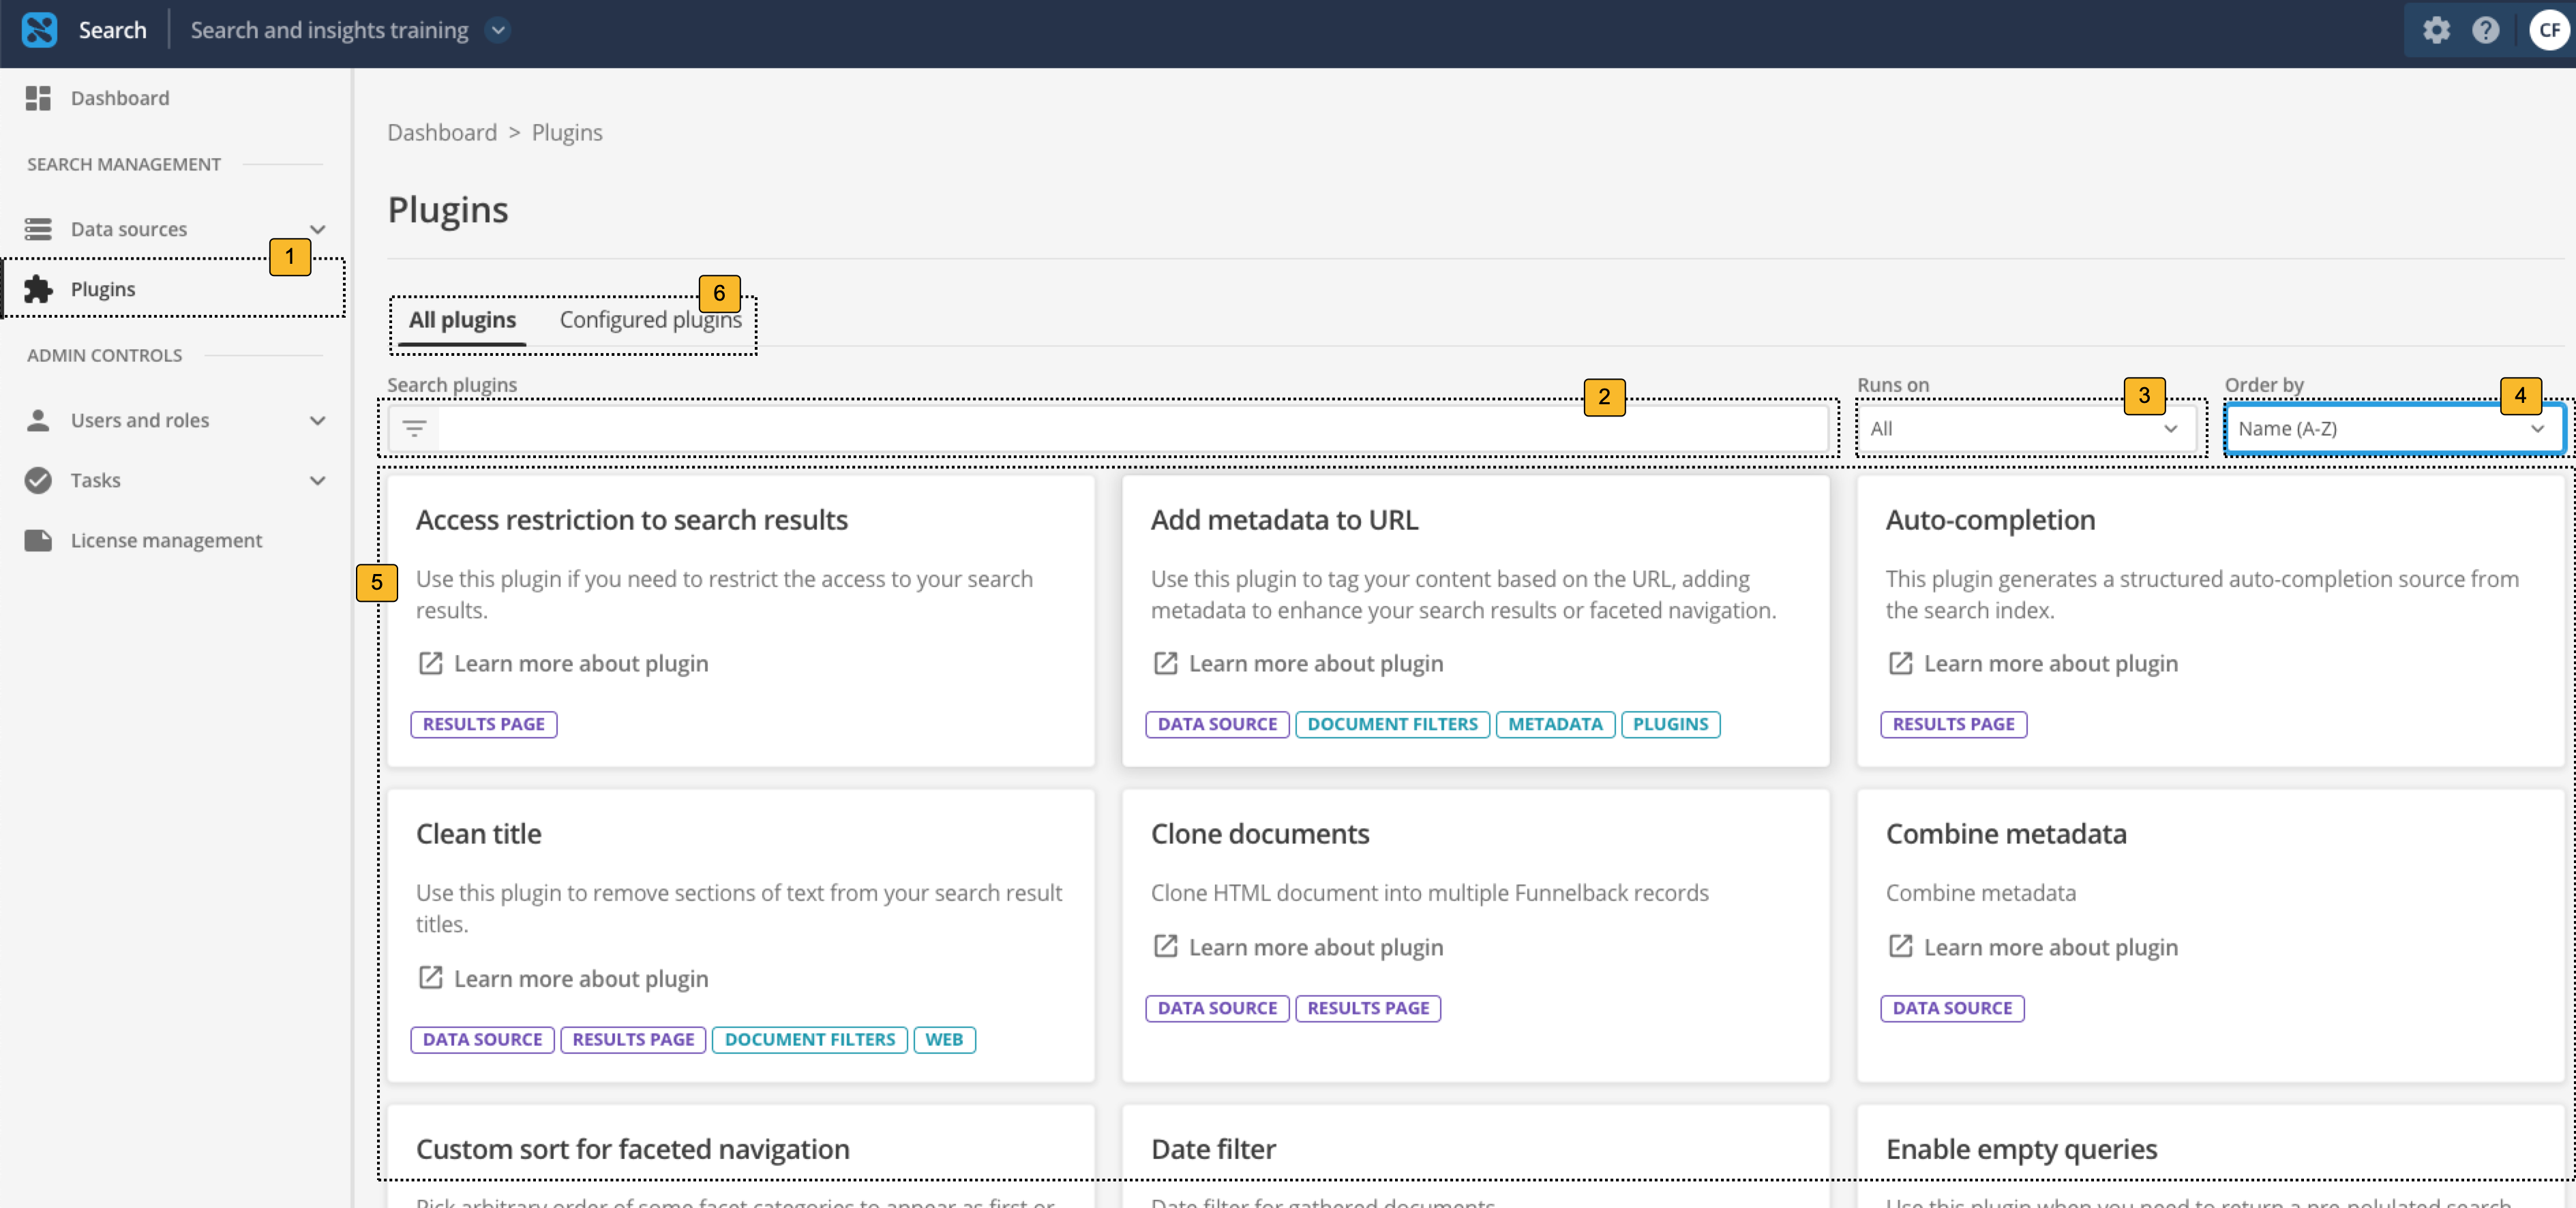Select the All plugins tab
The width and height of the screenshot is (2576, 1208).
[462, 319]
